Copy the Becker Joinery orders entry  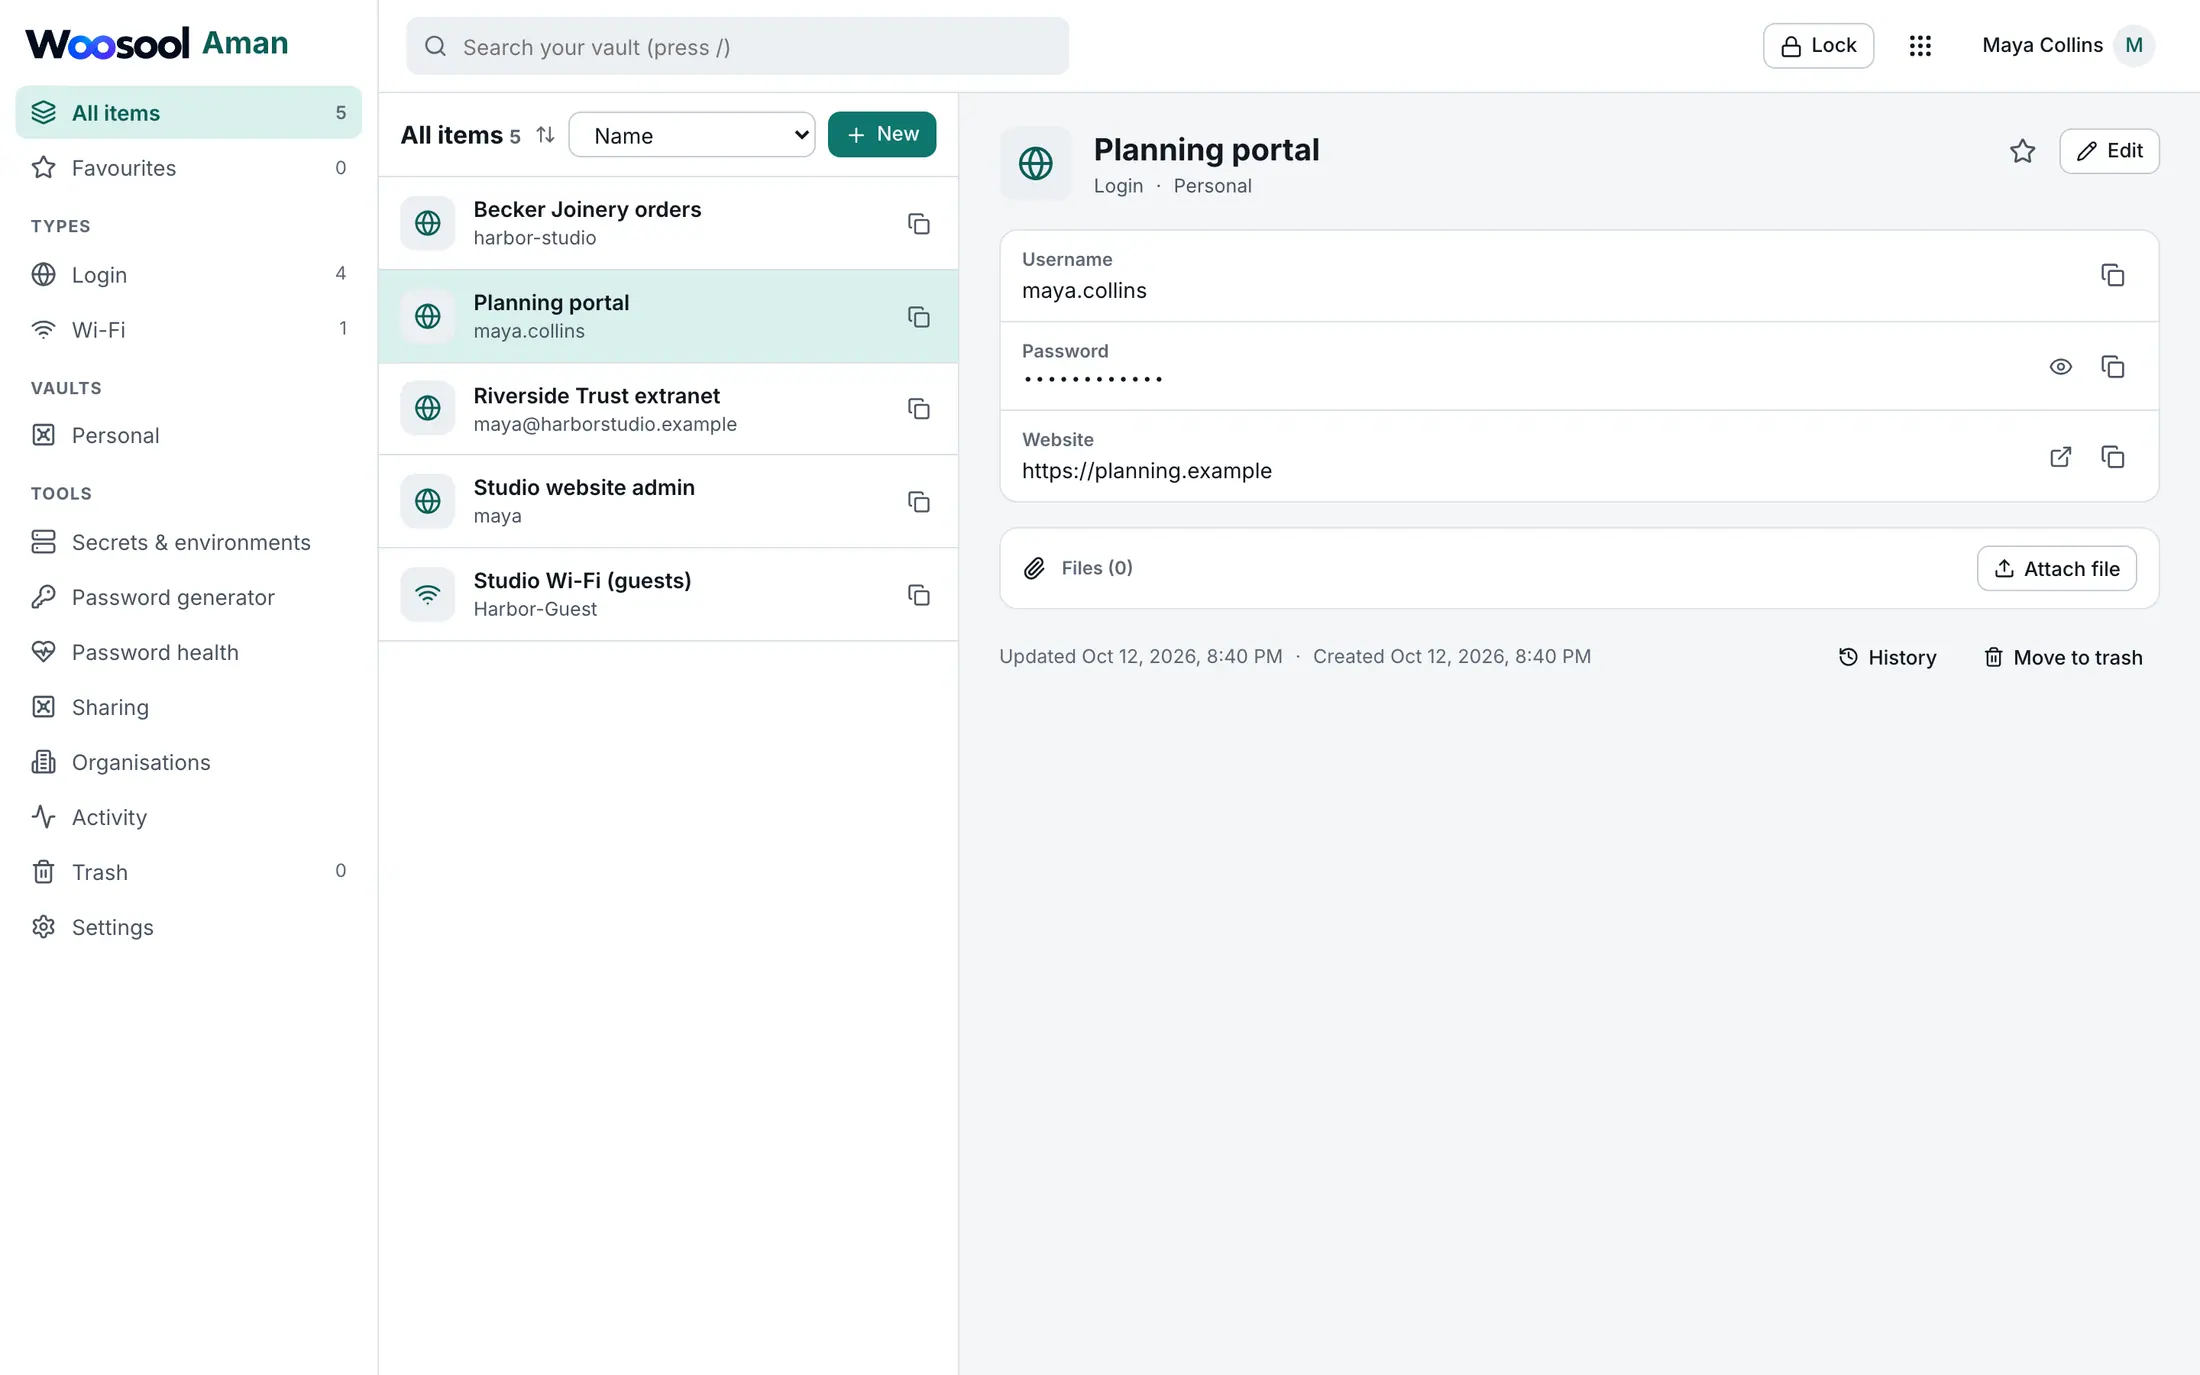(918, 224)
